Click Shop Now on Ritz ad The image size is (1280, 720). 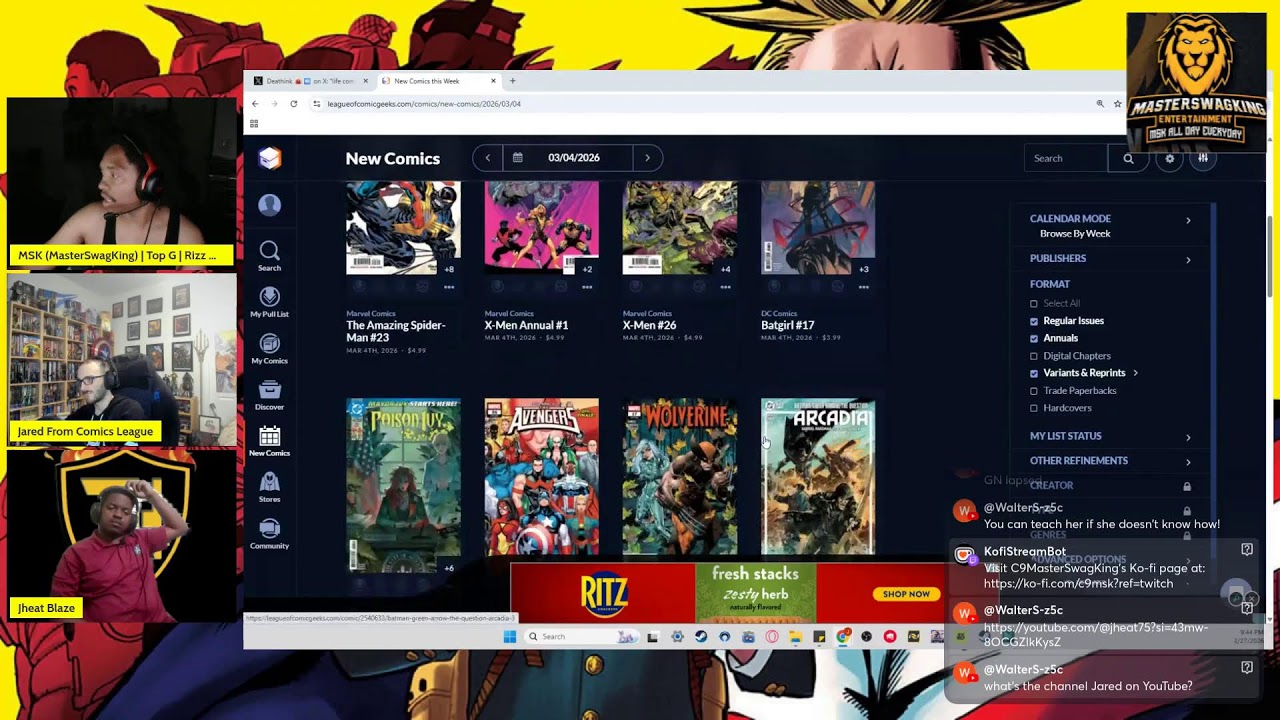906,594
